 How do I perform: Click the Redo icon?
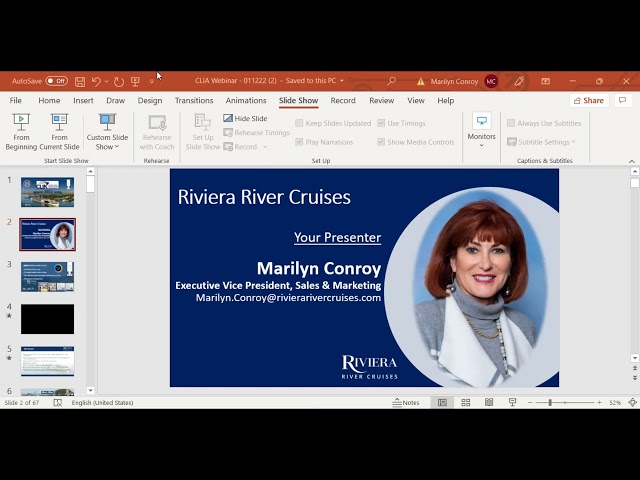click(119, 82)
